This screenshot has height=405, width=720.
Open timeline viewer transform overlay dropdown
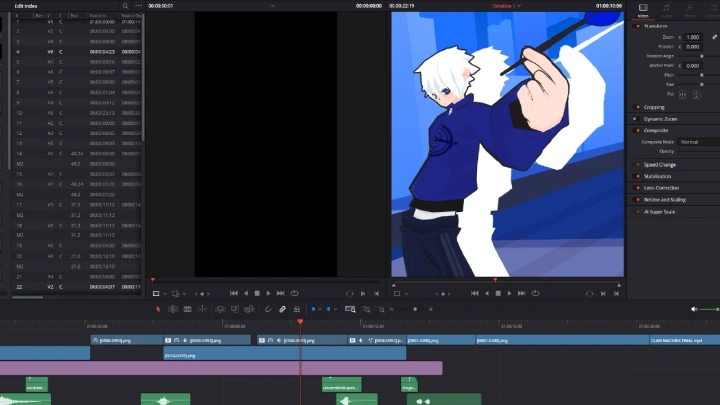coord(406,294)
